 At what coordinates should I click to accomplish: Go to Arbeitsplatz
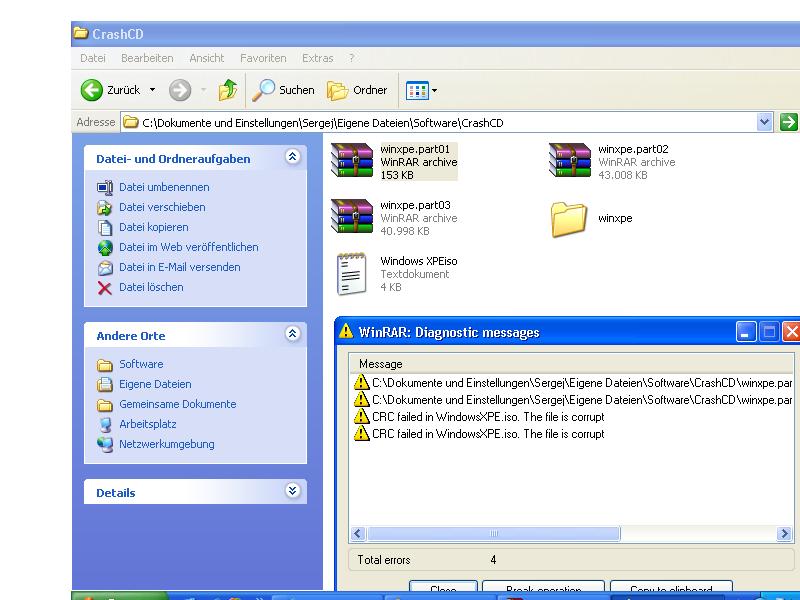tap(148, 424)
